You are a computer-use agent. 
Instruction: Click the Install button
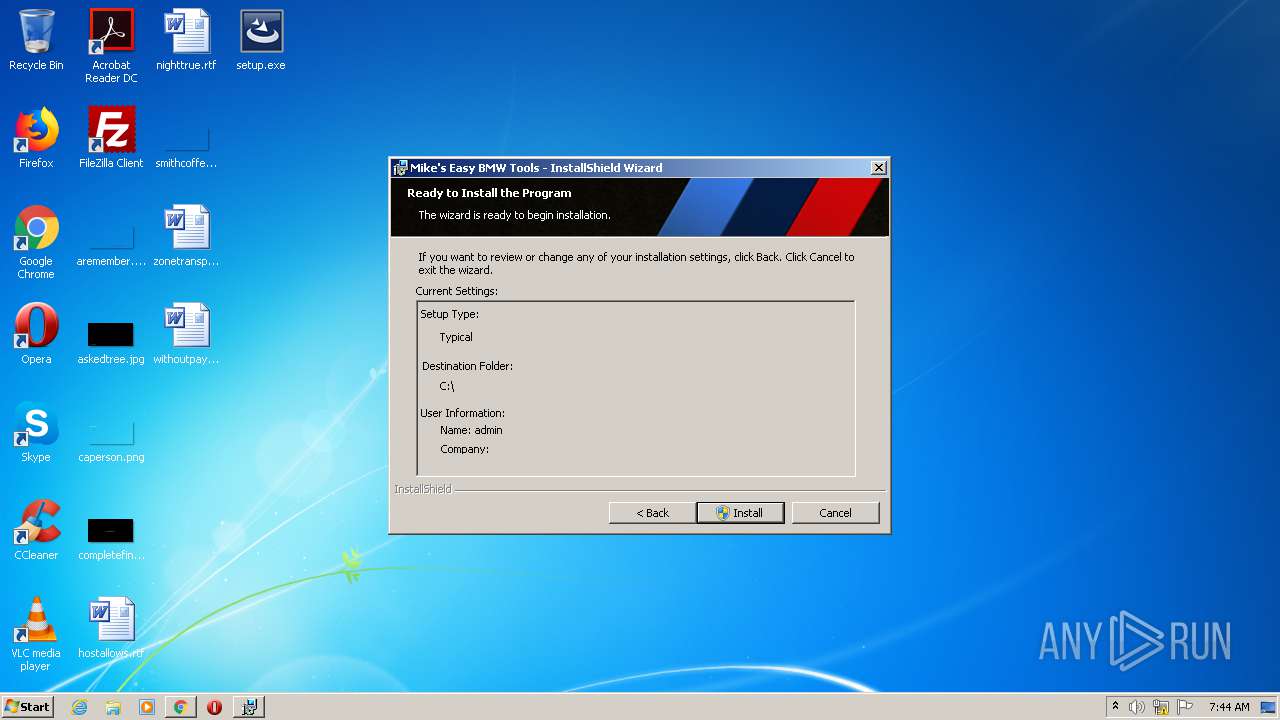740,513
